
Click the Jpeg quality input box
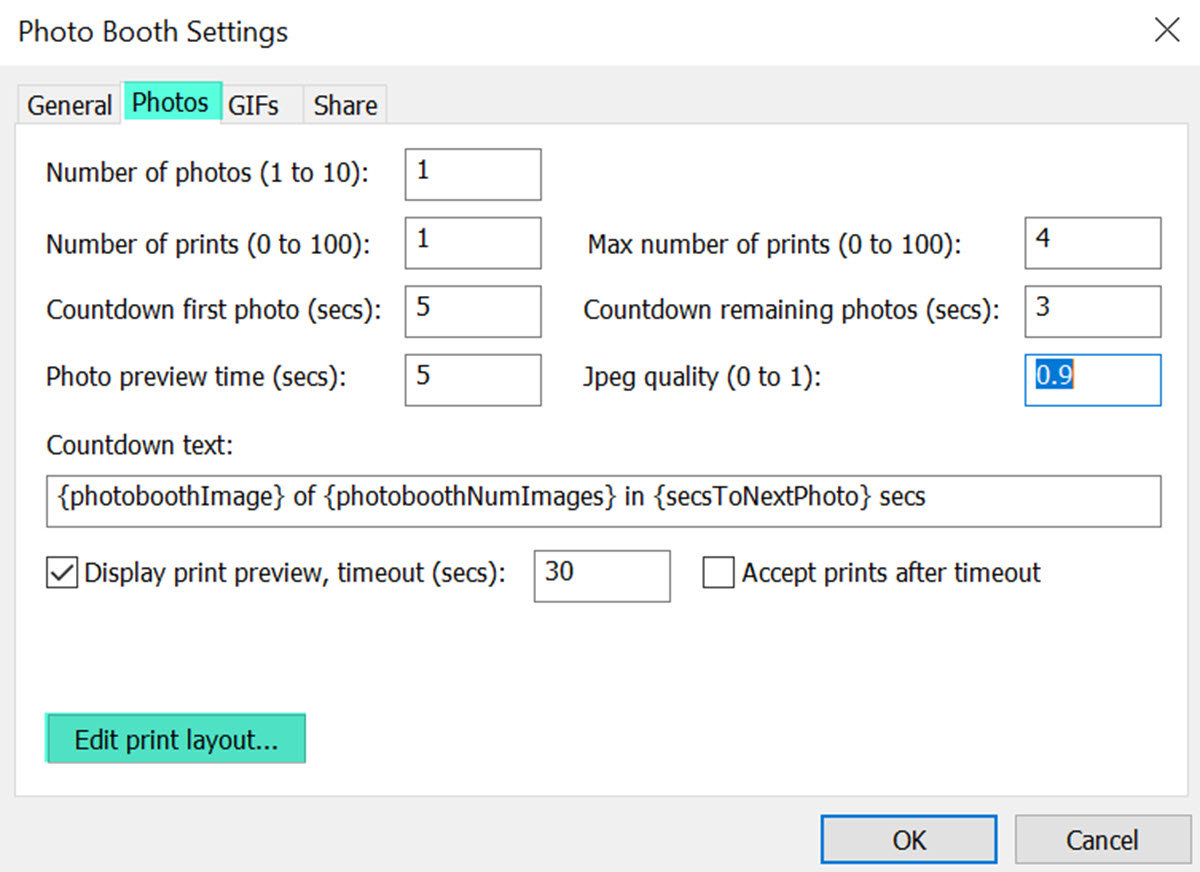pos(1092,379)
